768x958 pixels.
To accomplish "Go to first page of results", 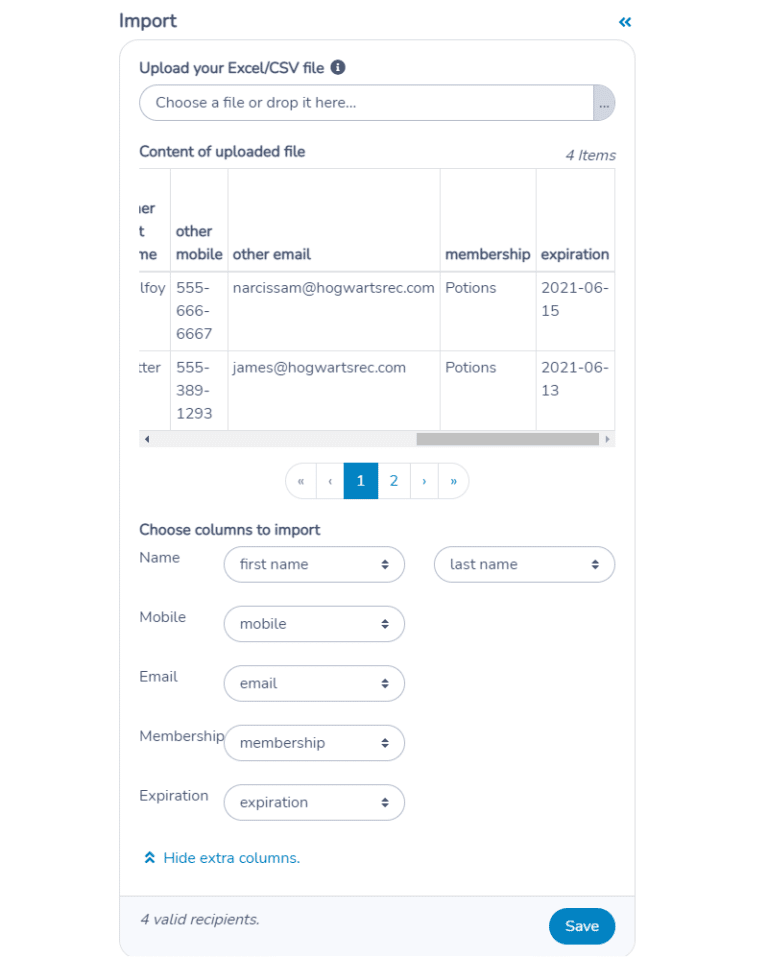I will pyautogui.click(x=301, y=481).
